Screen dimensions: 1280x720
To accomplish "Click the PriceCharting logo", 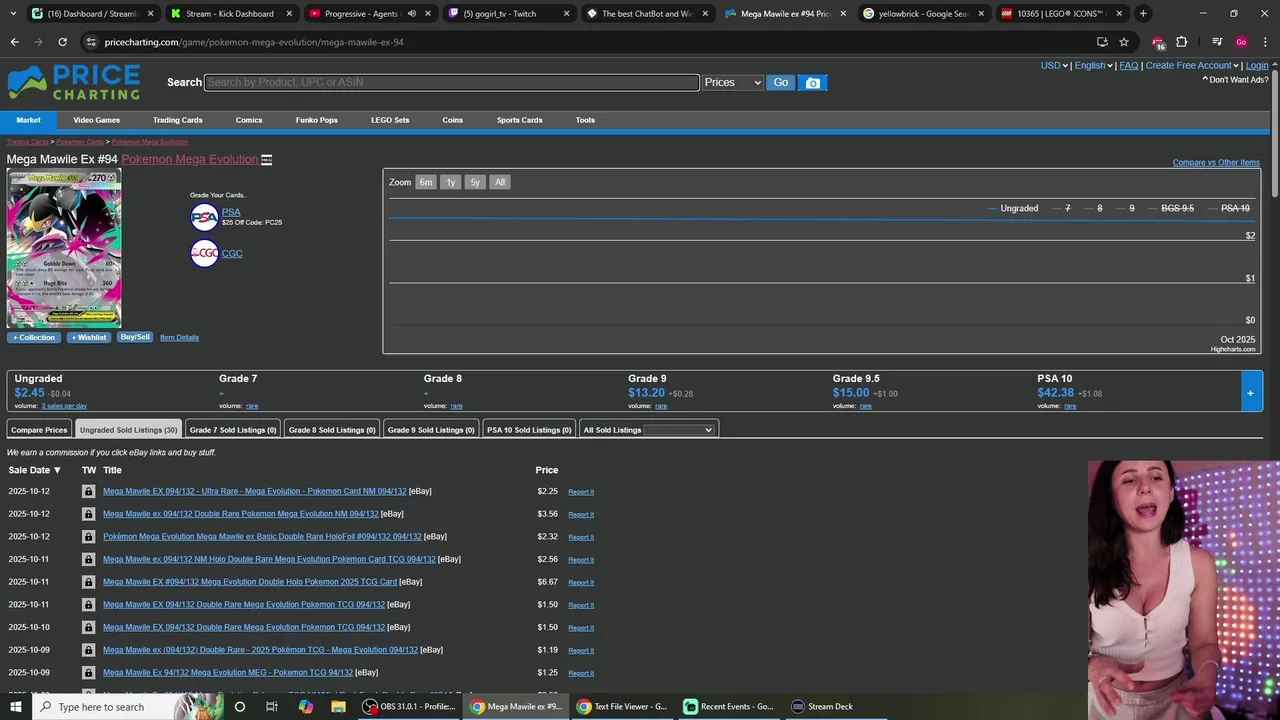I will coord(74,82).
